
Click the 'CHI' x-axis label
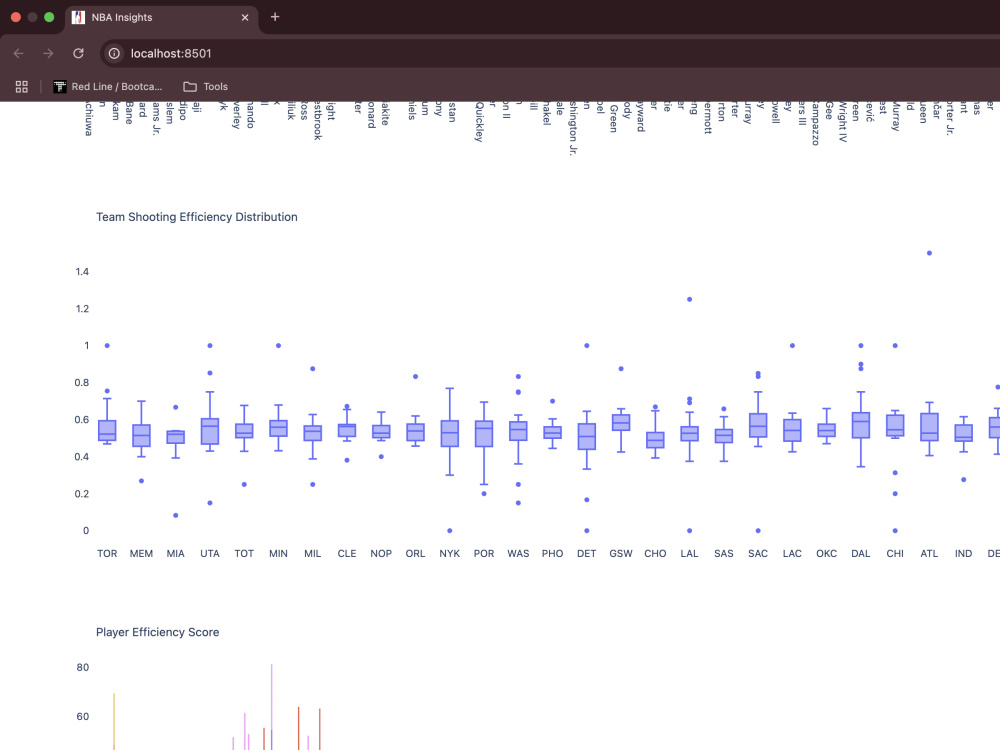895,554
